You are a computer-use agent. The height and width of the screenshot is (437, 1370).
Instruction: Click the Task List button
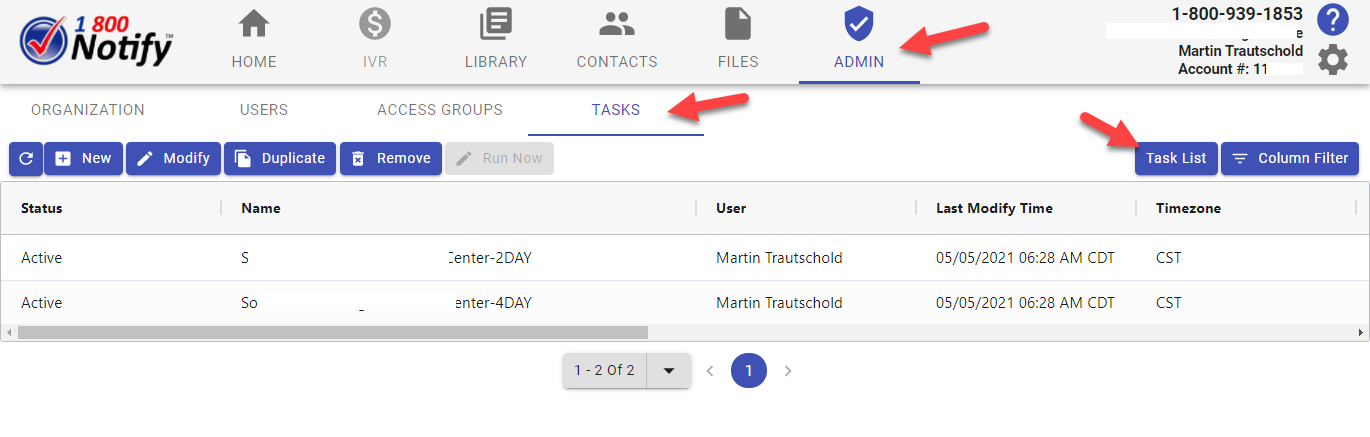[1176, 159]
